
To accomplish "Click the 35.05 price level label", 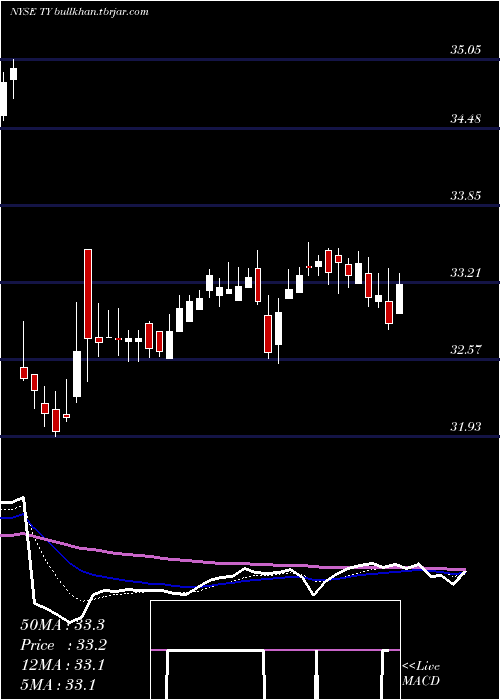I will click(x=466, y=50).
